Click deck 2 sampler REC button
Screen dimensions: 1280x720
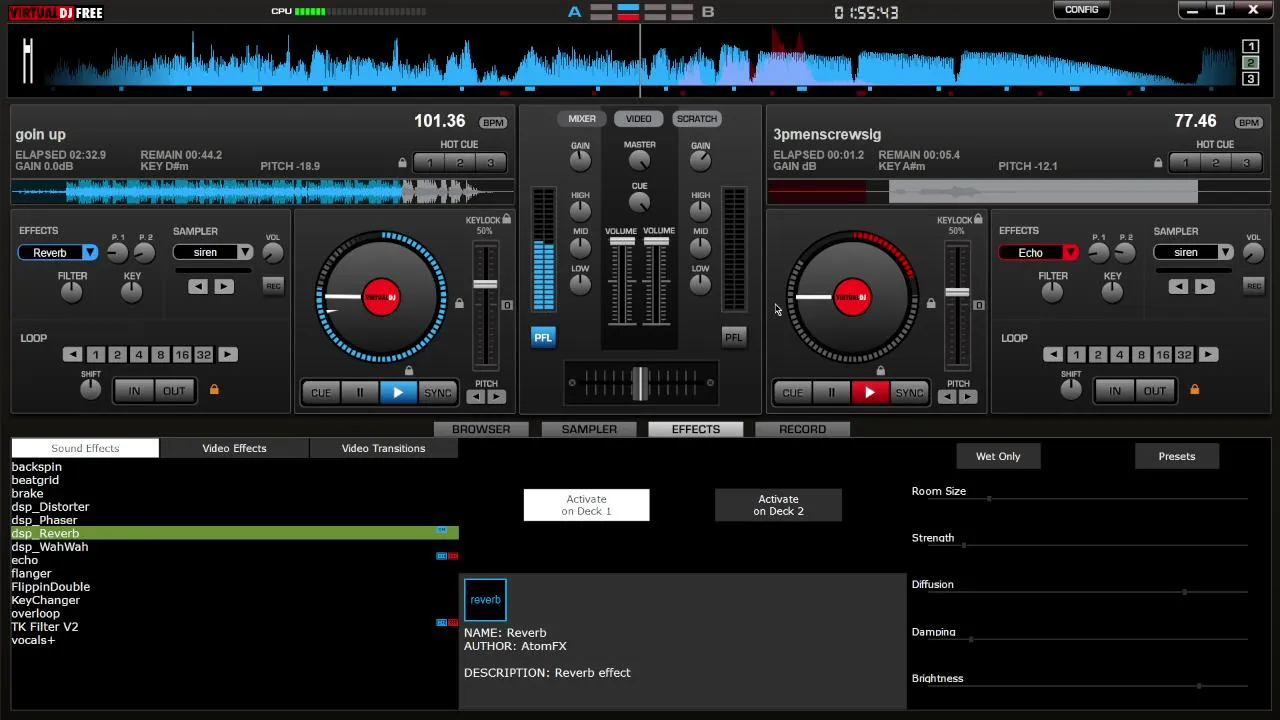pos(1253,286)
